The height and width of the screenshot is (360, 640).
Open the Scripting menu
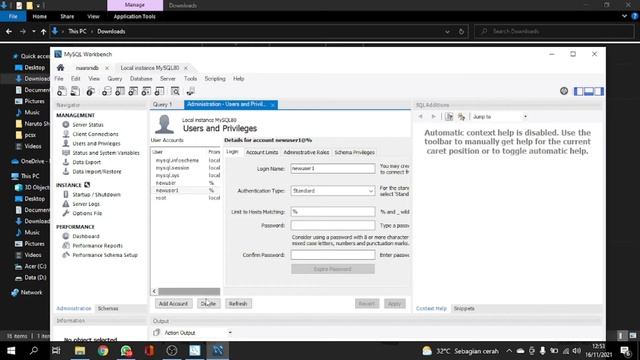(x=215, y=78)
